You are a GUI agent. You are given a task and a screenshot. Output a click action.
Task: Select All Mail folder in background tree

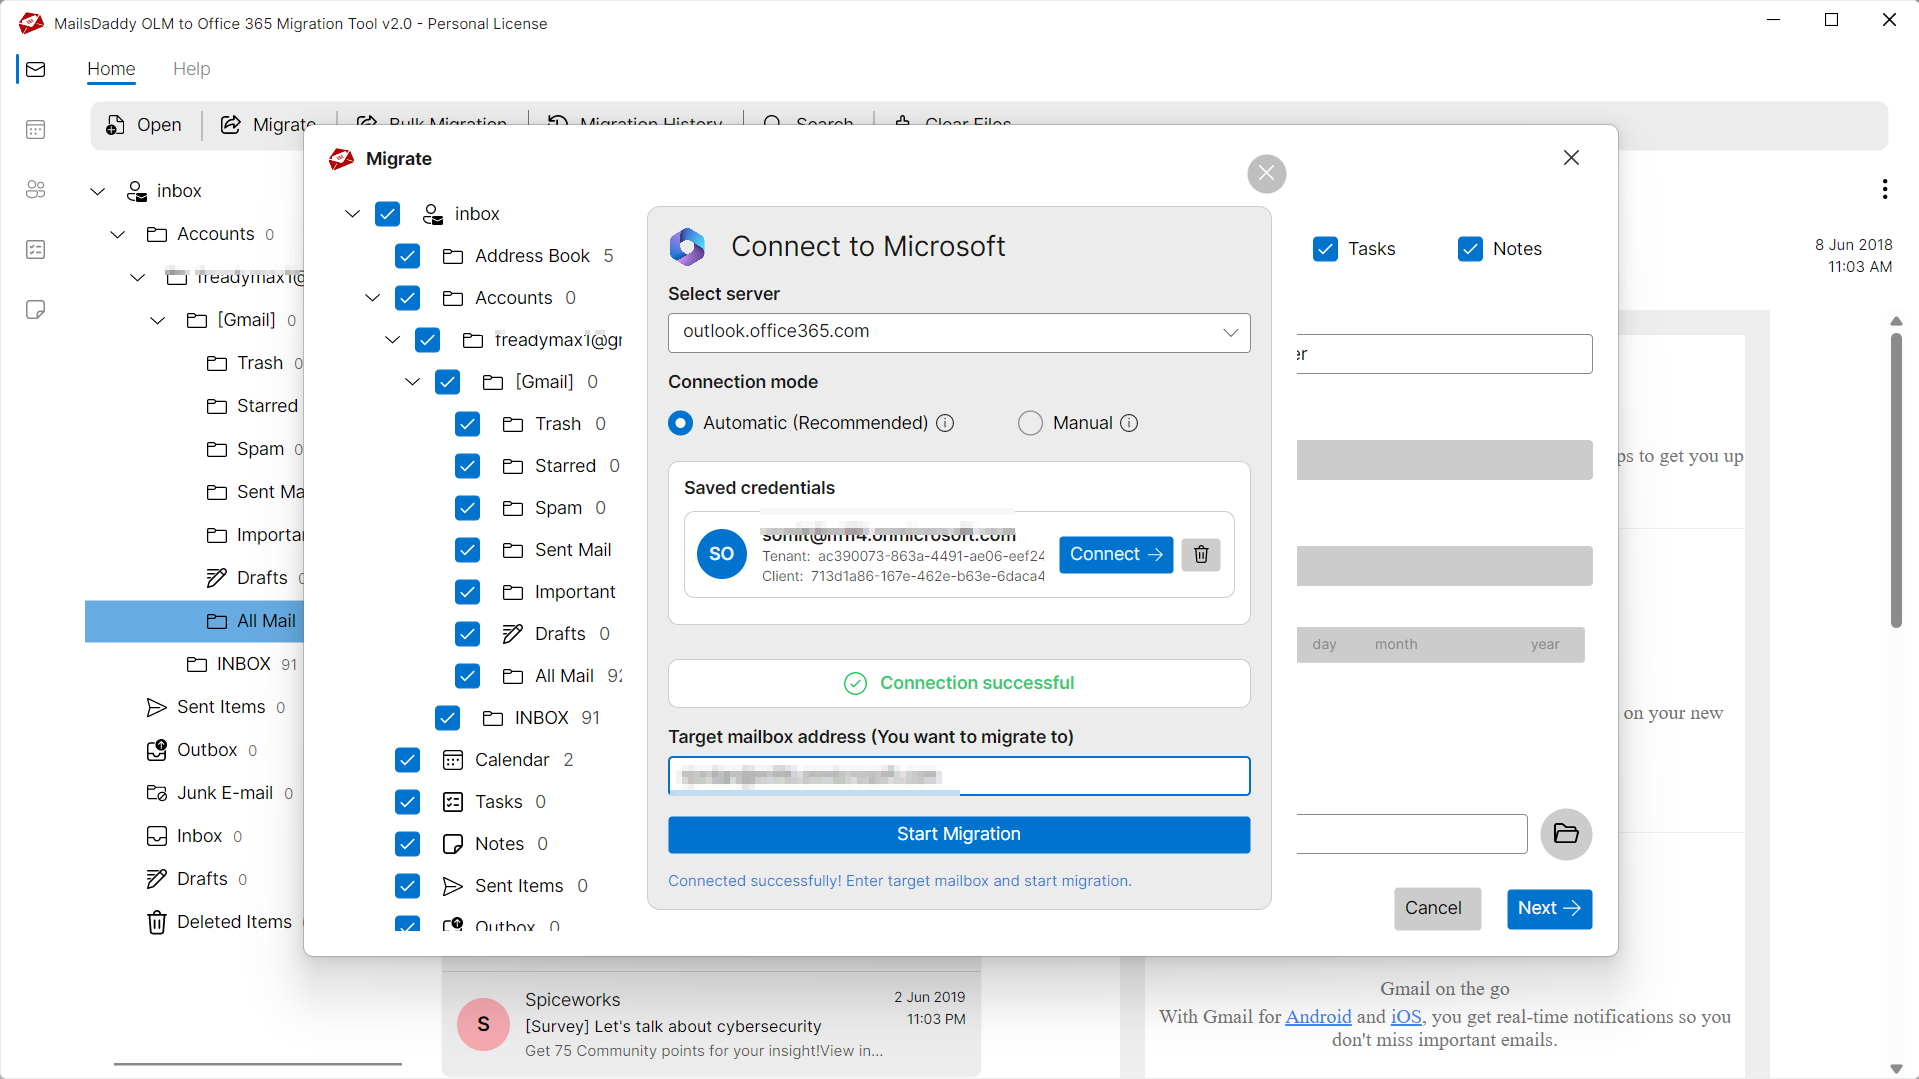[x=194, y=621]
